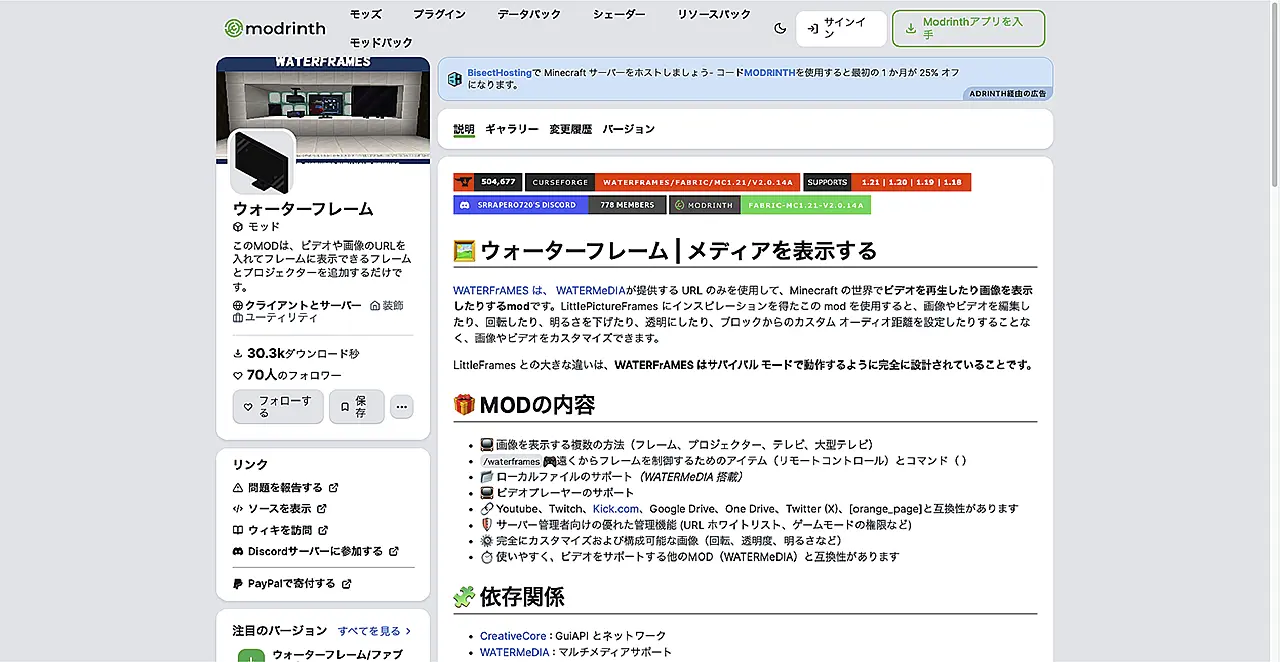The height and width of the screenshot is (662, 1280).
Task: Open the Discord 778 members badge
Action: click(559, 205)
